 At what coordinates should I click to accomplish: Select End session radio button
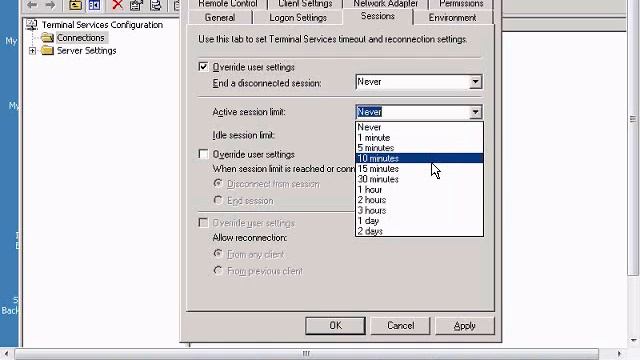point(218,200)
